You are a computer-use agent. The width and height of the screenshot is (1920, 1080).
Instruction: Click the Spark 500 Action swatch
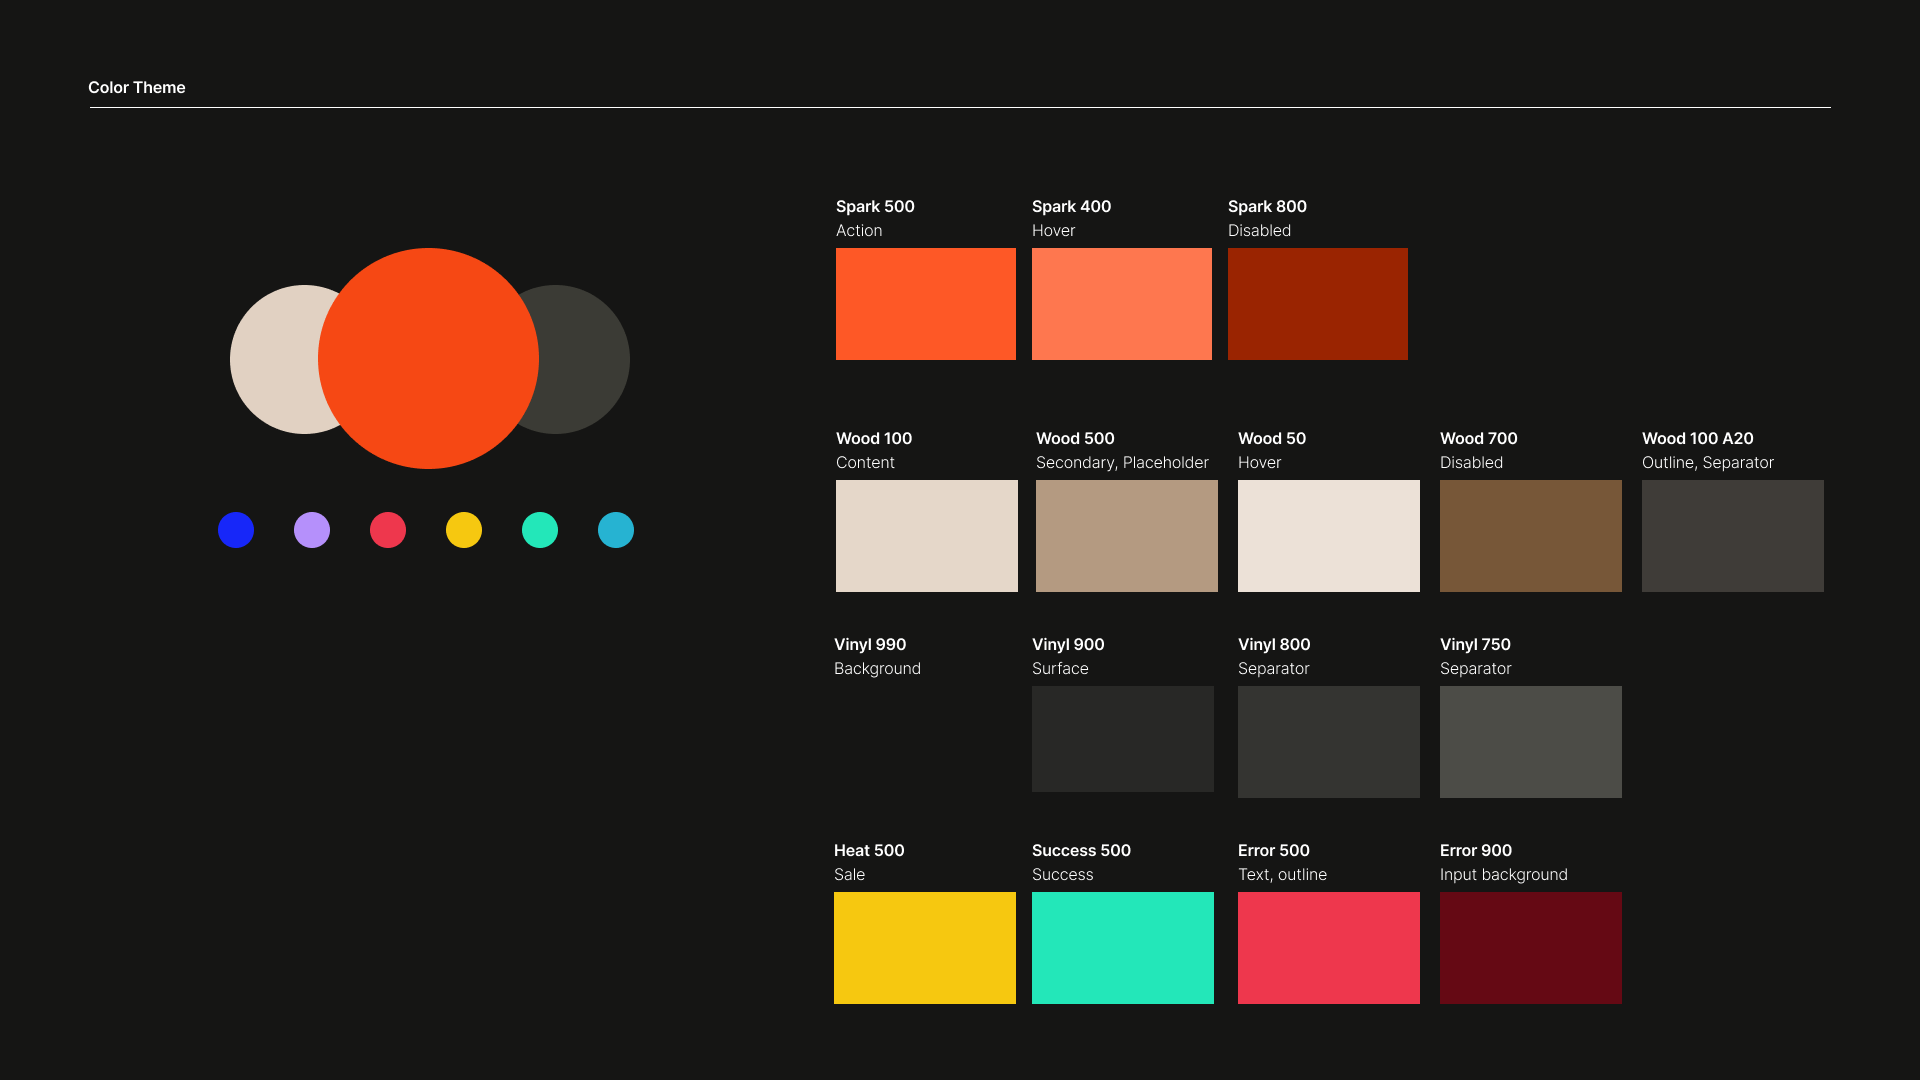[x=925, y=304]
